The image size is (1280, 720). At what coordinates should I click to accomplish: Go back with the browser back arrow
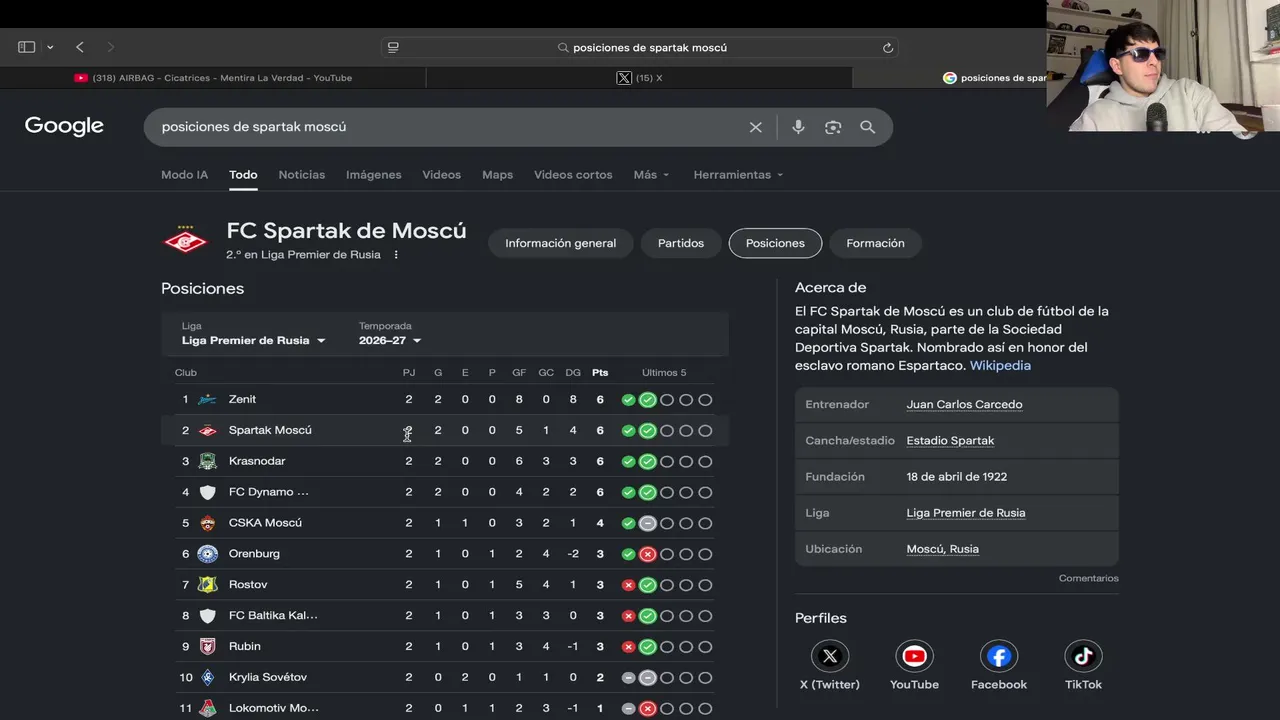tap(80, 47)
